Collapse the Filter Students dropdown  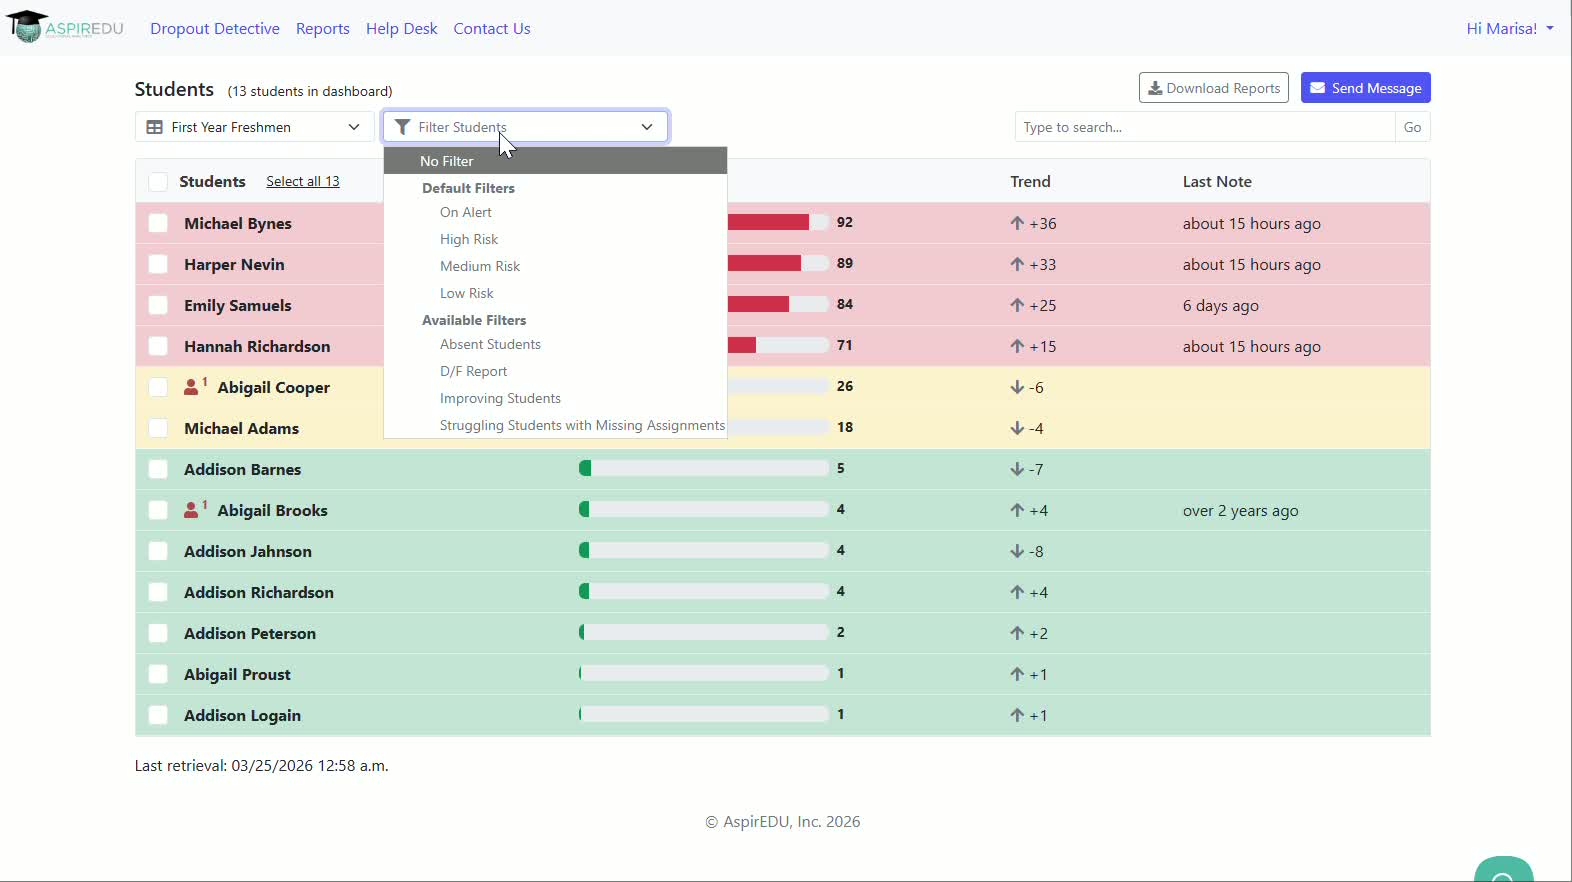[525, 127]
